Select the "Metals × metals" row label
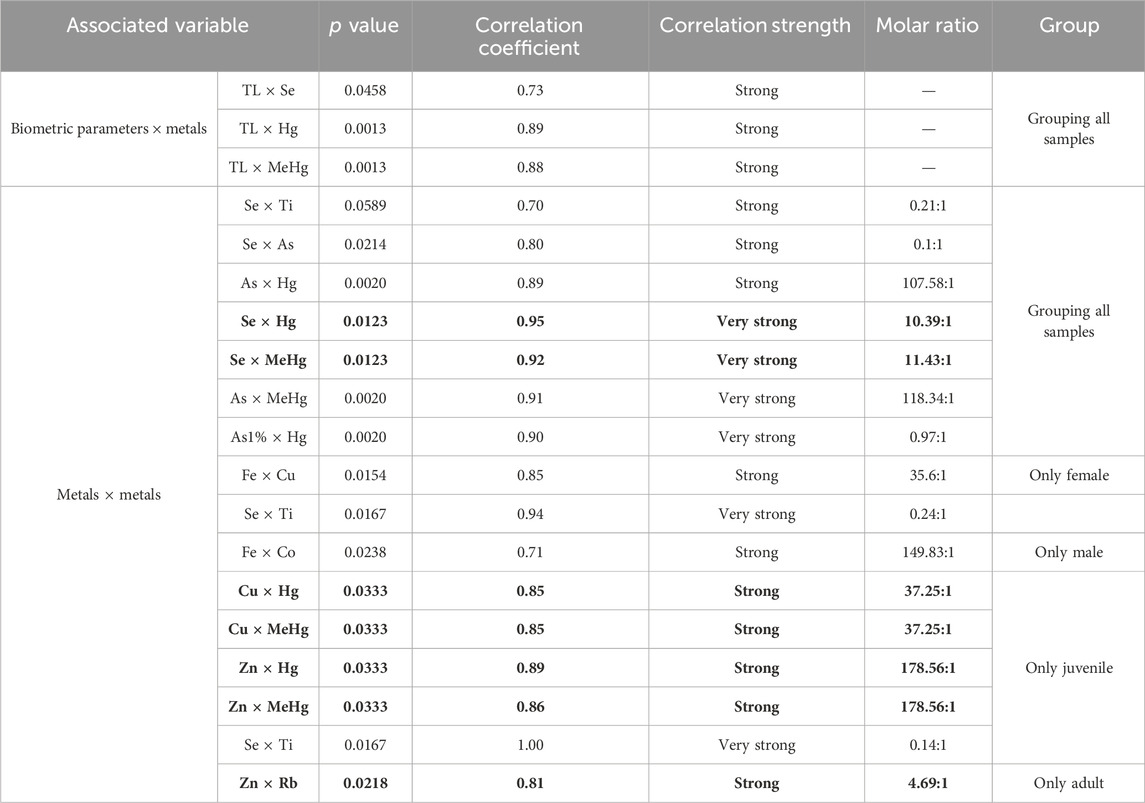This screenshot has height=803, width=1145. click(109, 495)
